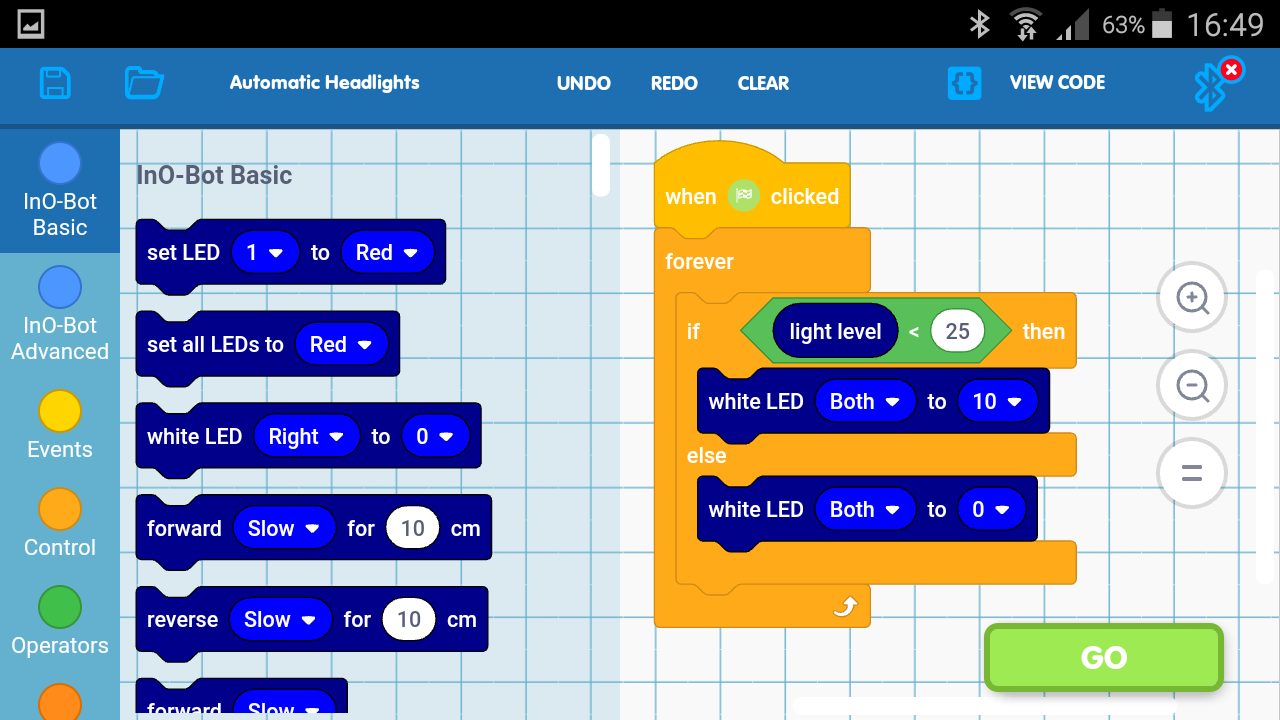Image resolution: width=1280 pixels, height=720 pixels.
Task: Undo the last action
Action: (x=584, y=83)
